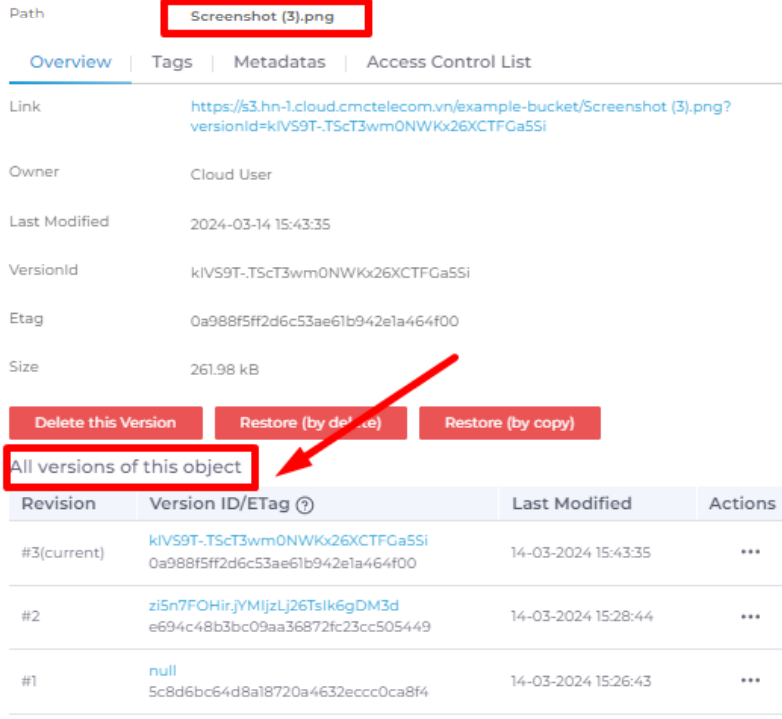Switch to the Overview tab
This screenshot has width=782, height=719.
[x=70, y=62]
